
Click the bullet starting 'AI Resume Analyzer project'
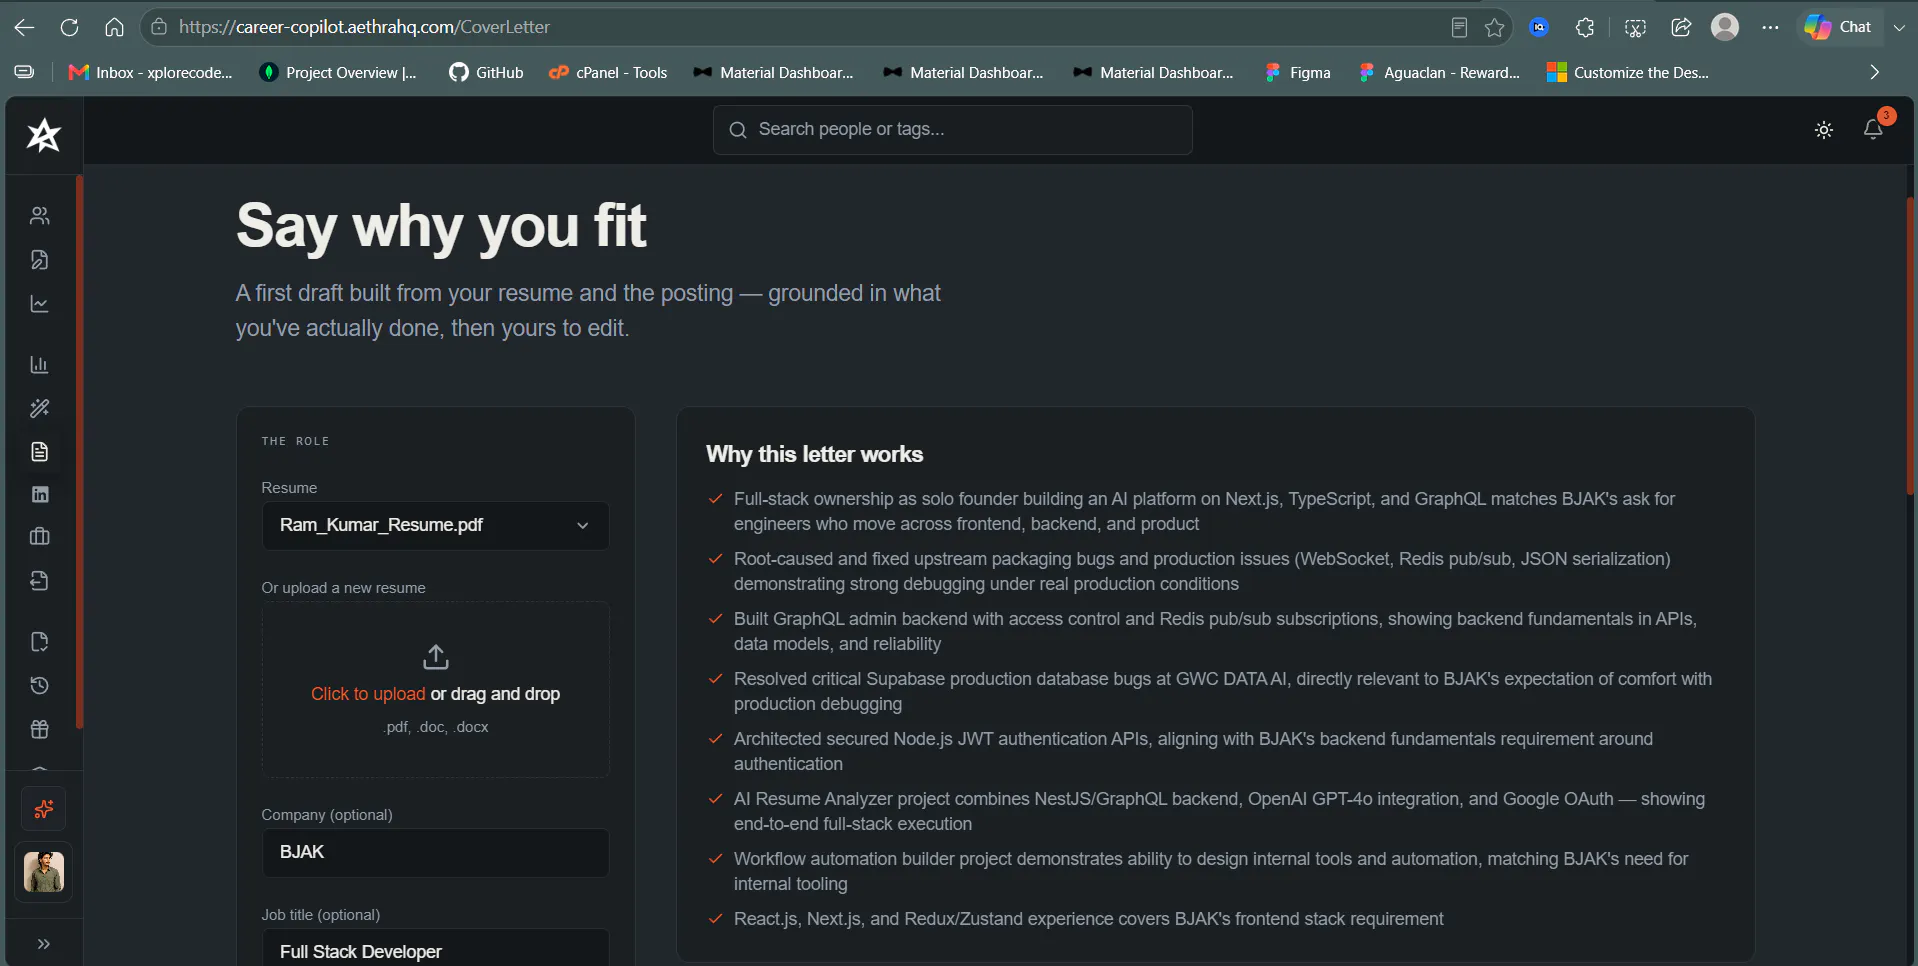[1220, 811]
